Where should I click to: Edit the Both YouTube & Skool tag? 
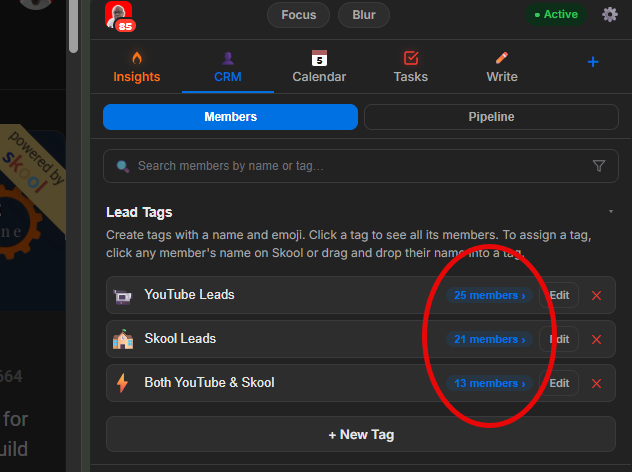[x=559, y=383]
